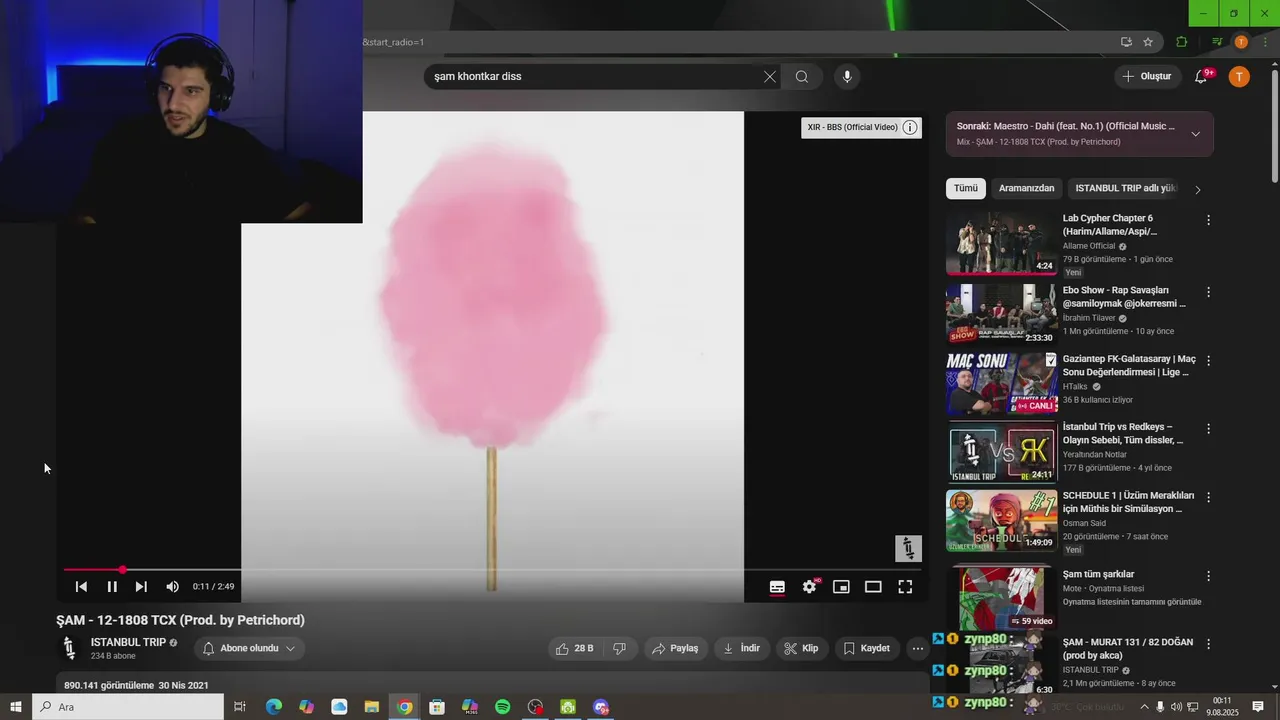Enter fullscreen mode
This screenshot has height=720, width=1280.
[905, 587]
